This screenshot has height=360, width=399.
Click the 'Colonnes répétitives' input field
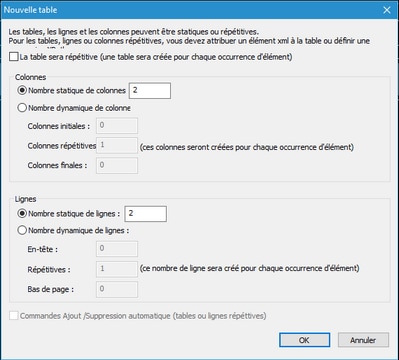(117, 145)
